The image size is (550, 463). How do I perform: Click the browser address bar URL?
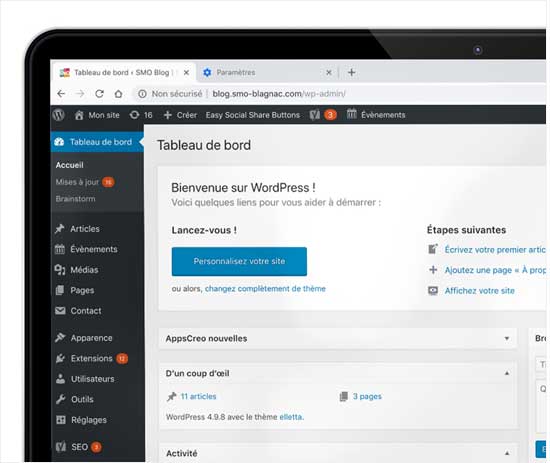click(x=279, y=94)
